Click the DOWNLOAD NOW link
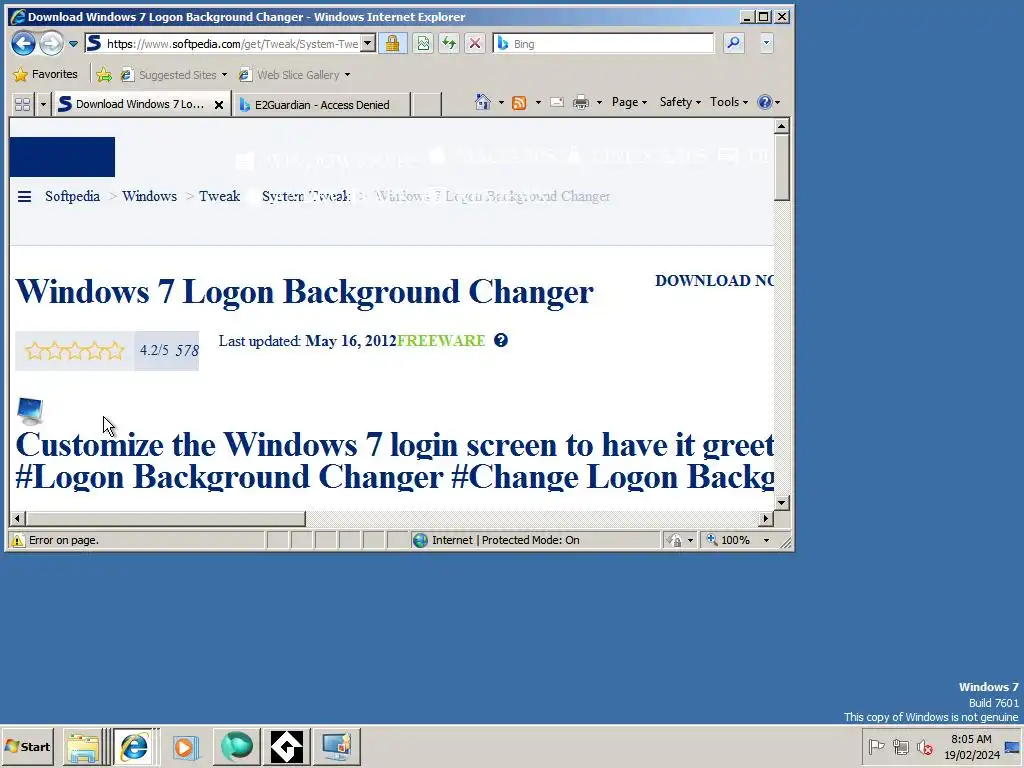Image resolution: width=1024 pixels, height=768 pixels. (x=714, y=281)
